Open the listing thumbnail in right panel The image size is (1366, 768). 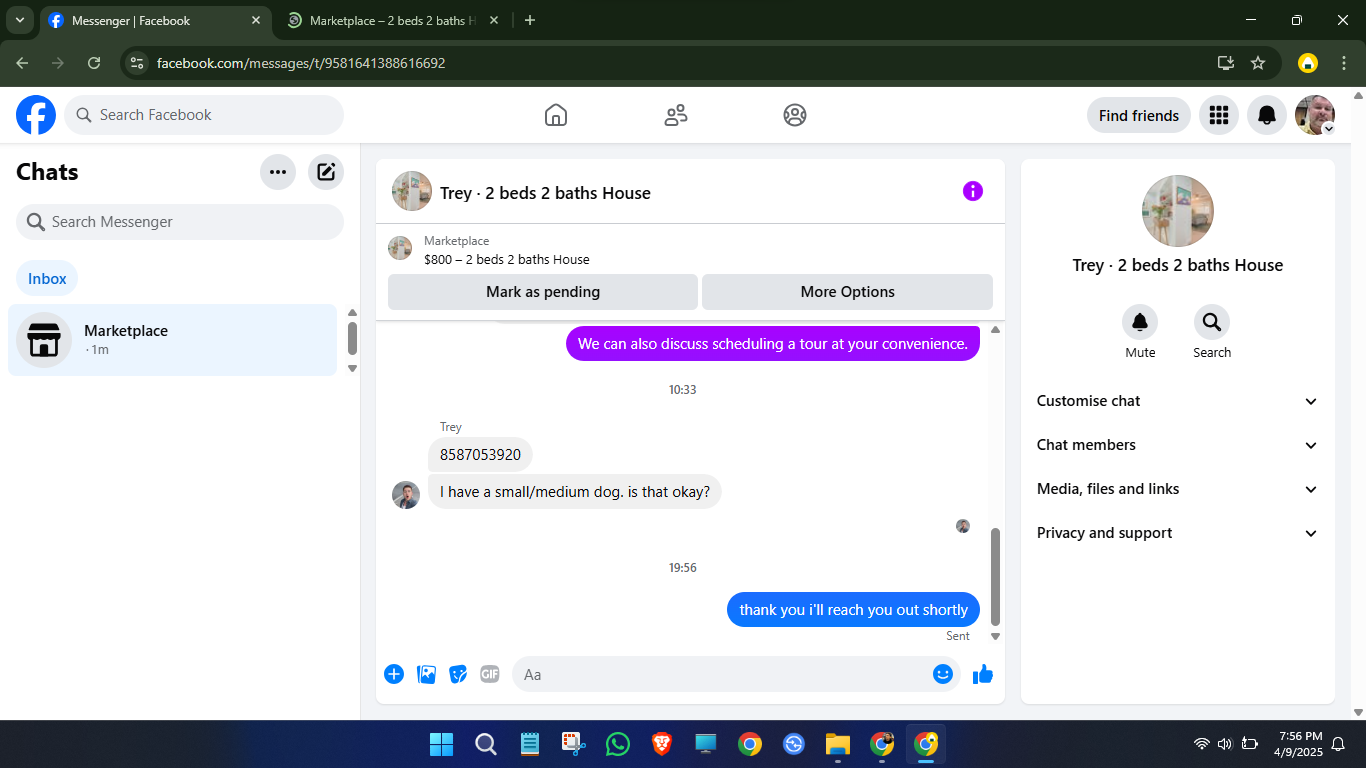click(1178, 211)
